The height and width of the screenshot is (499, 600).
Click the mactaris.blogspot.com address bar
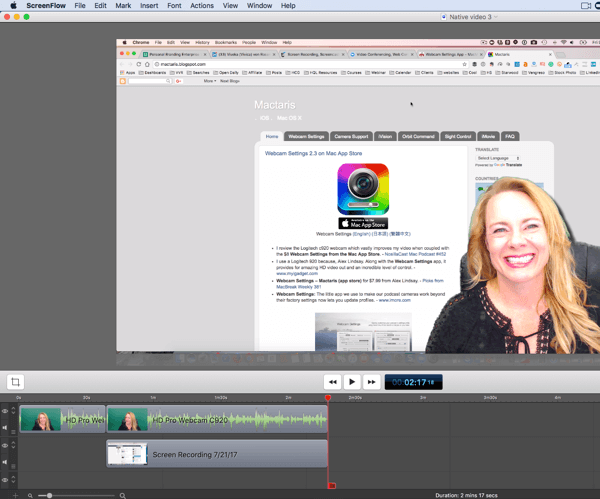tap(308, 64)
